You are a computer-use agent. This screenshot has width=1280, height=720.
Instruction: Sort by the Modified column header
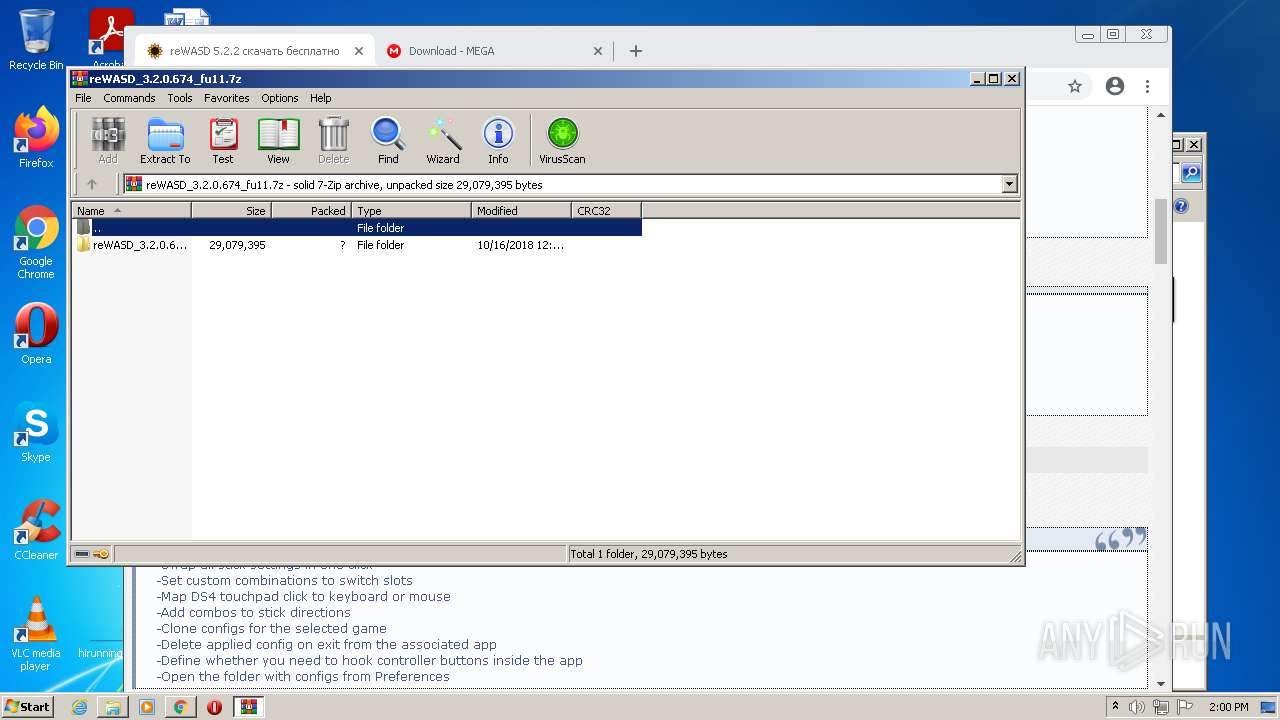[x=522, y=211]
